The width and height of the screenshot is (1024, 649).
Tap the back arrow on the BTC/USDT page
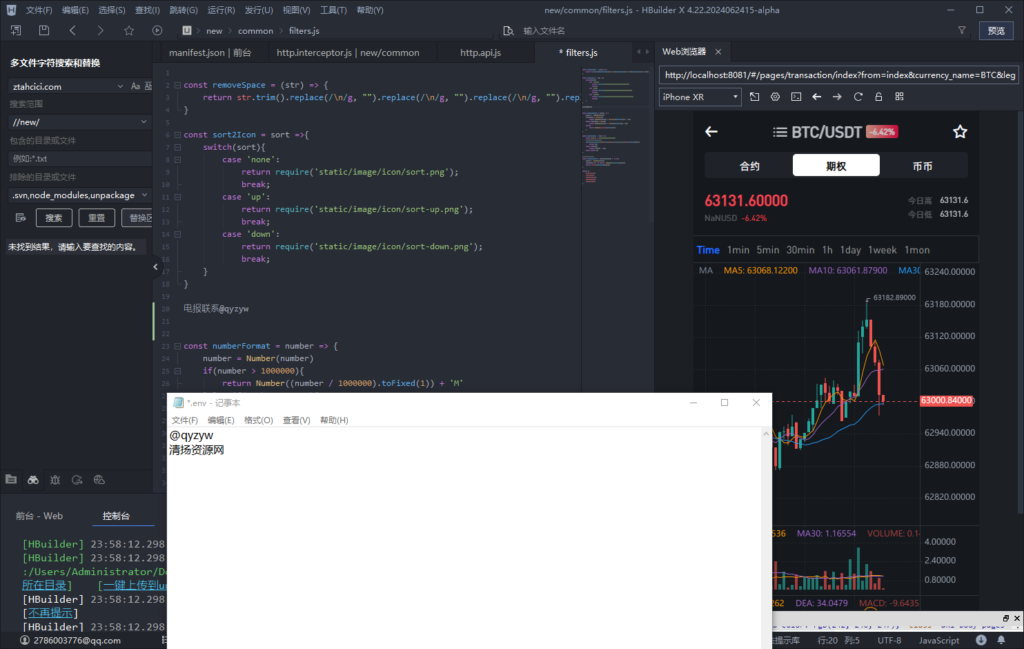point(711,132)
